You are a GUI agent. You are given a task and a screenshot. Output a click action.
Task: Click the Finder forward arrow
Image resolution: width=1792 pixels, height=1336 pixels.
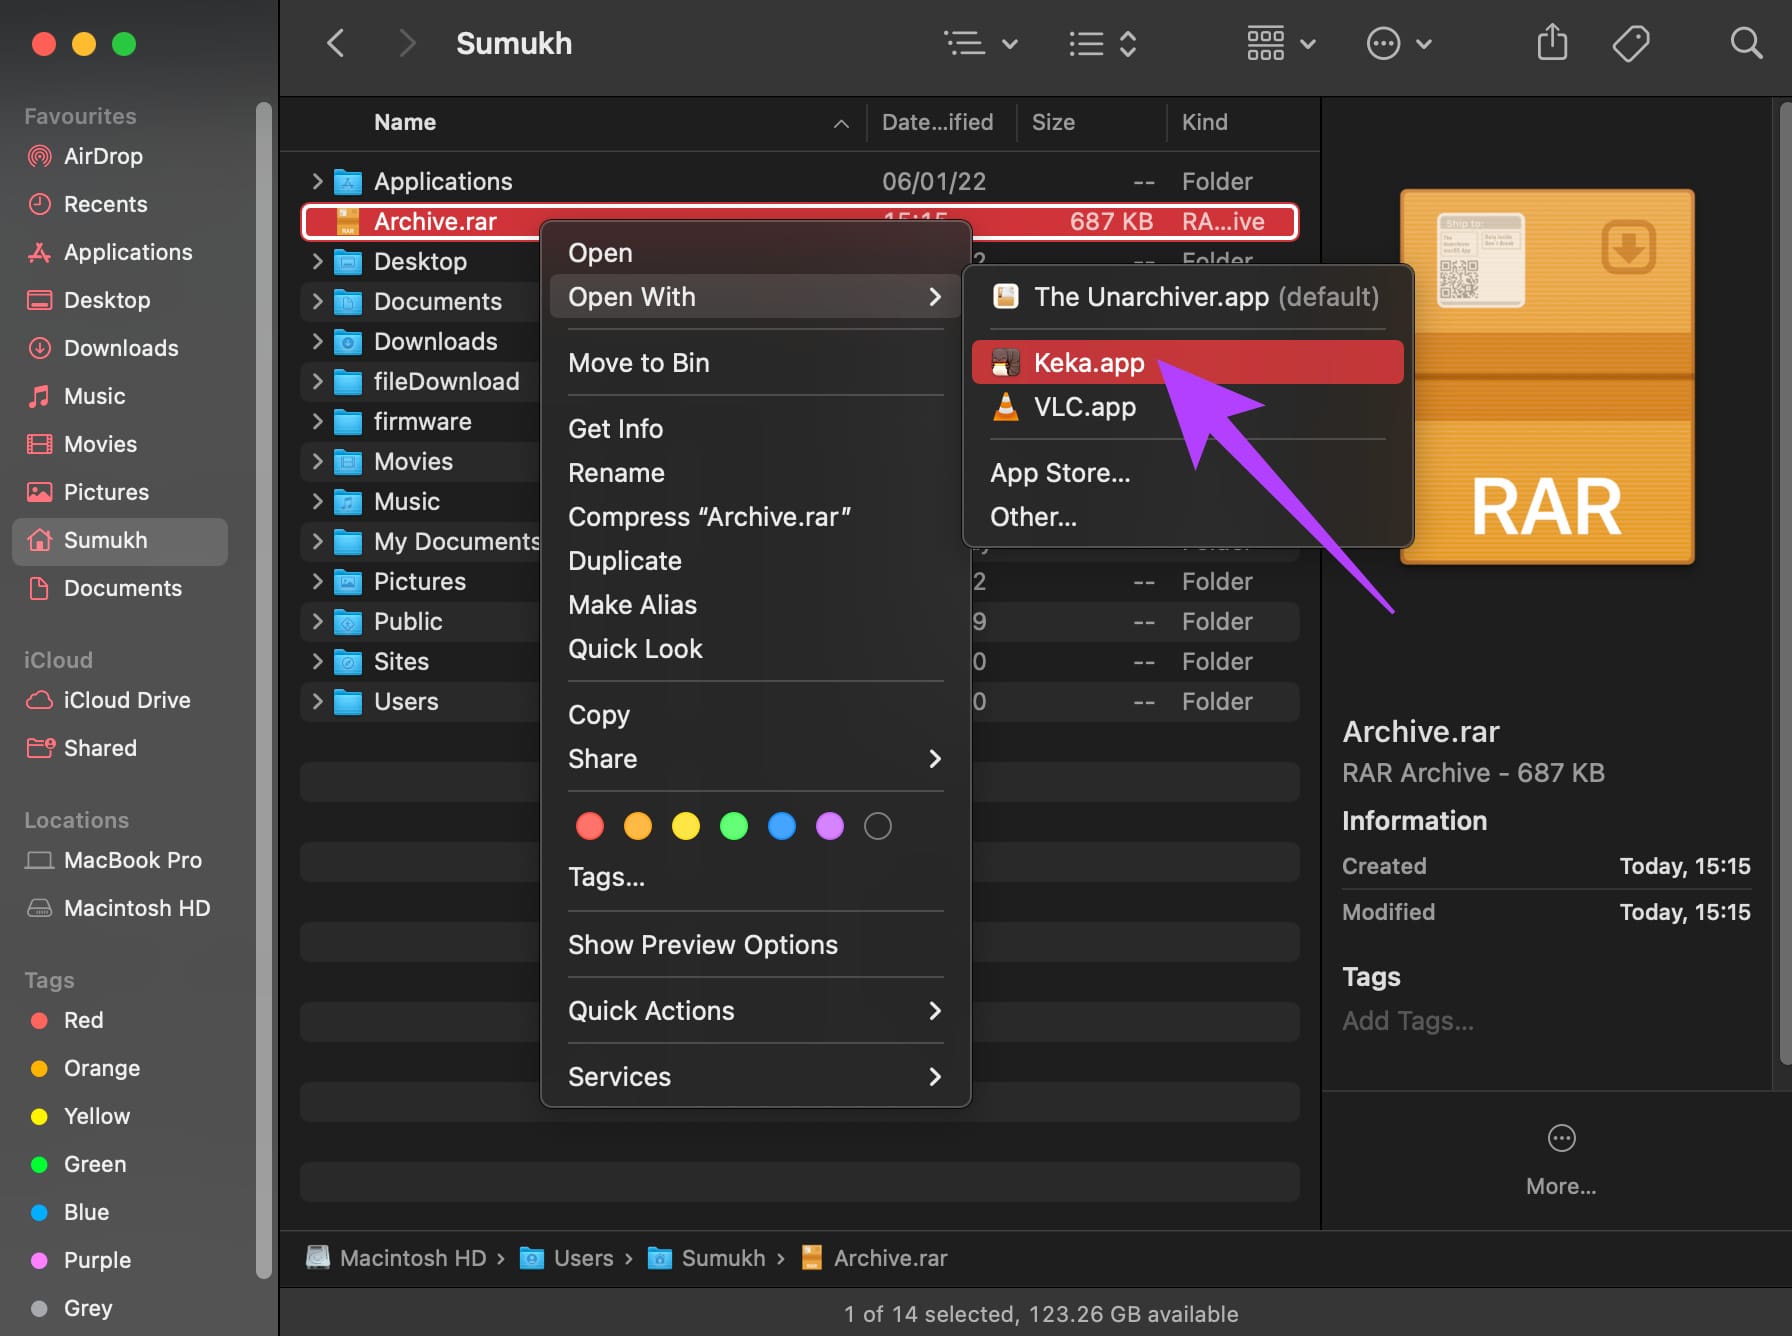pos(406,43)
